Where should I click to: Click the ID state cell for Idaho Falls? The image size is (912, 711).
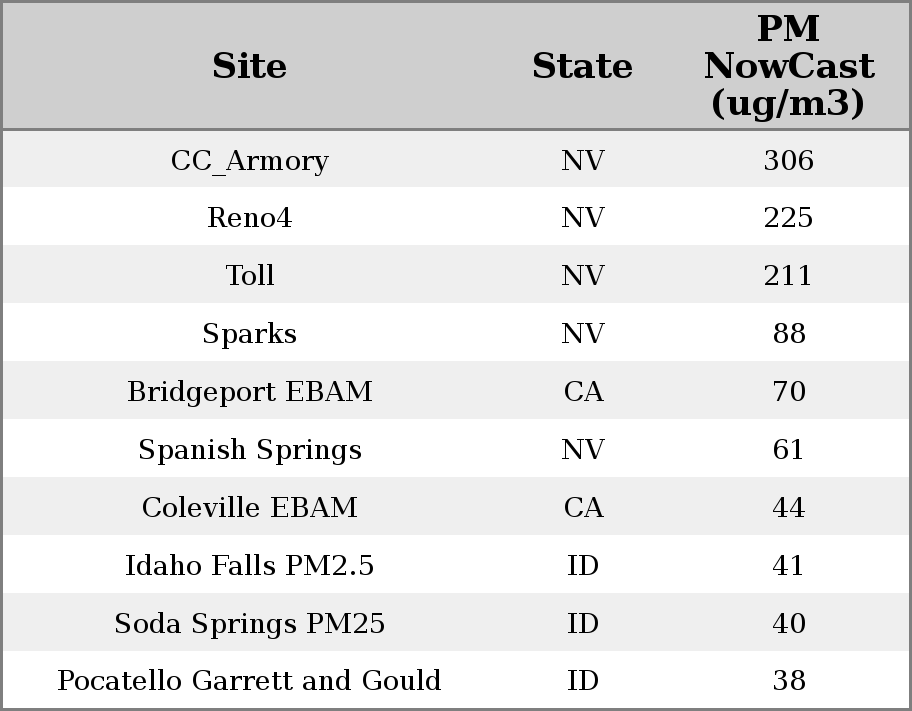pyautogui.click(x=583, y=566)
